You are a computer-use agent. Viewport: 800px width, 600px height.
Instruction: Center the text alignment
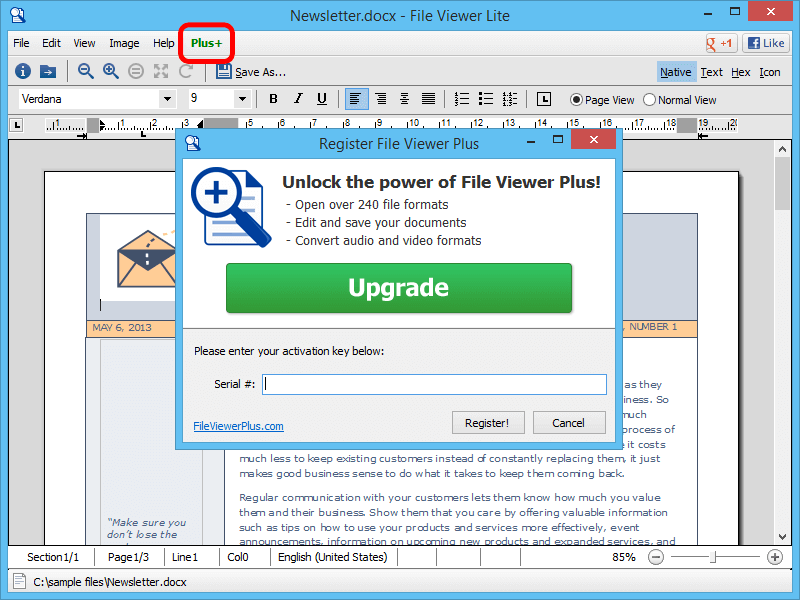(404, 99)
